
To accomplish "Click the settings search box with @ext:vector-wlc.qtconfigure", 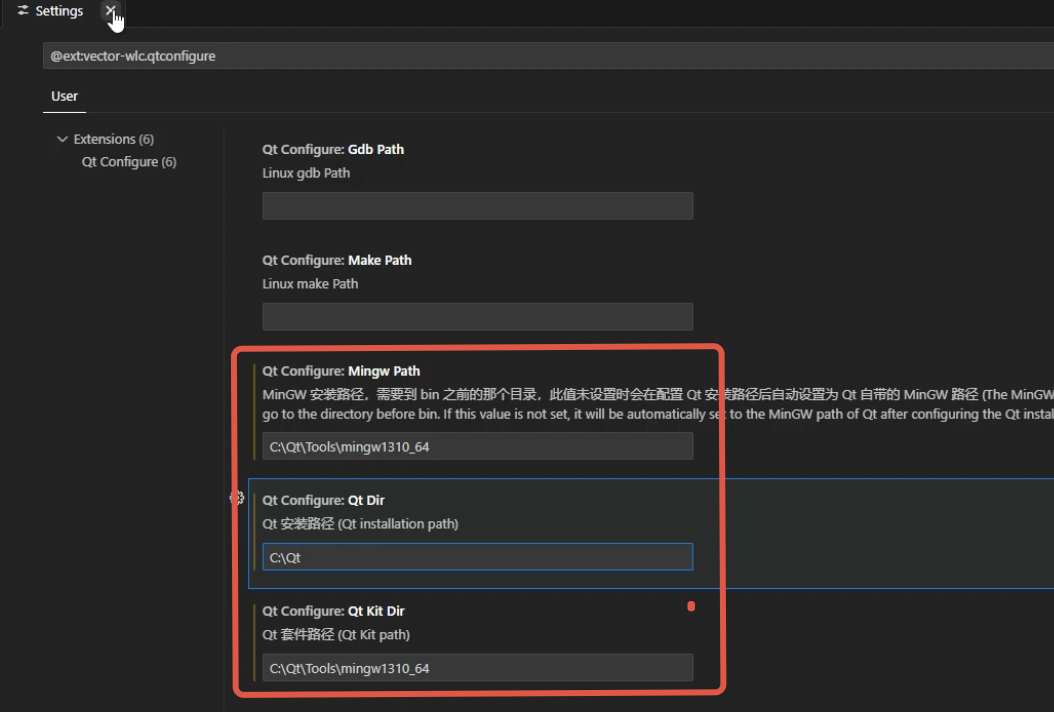I will [548, 56].
